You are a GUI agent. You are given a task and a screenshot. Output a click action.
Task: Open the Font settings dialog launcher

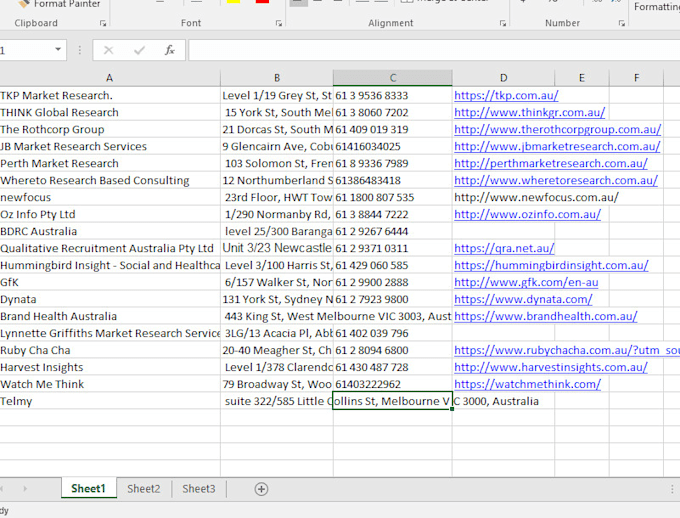[278, 23]
